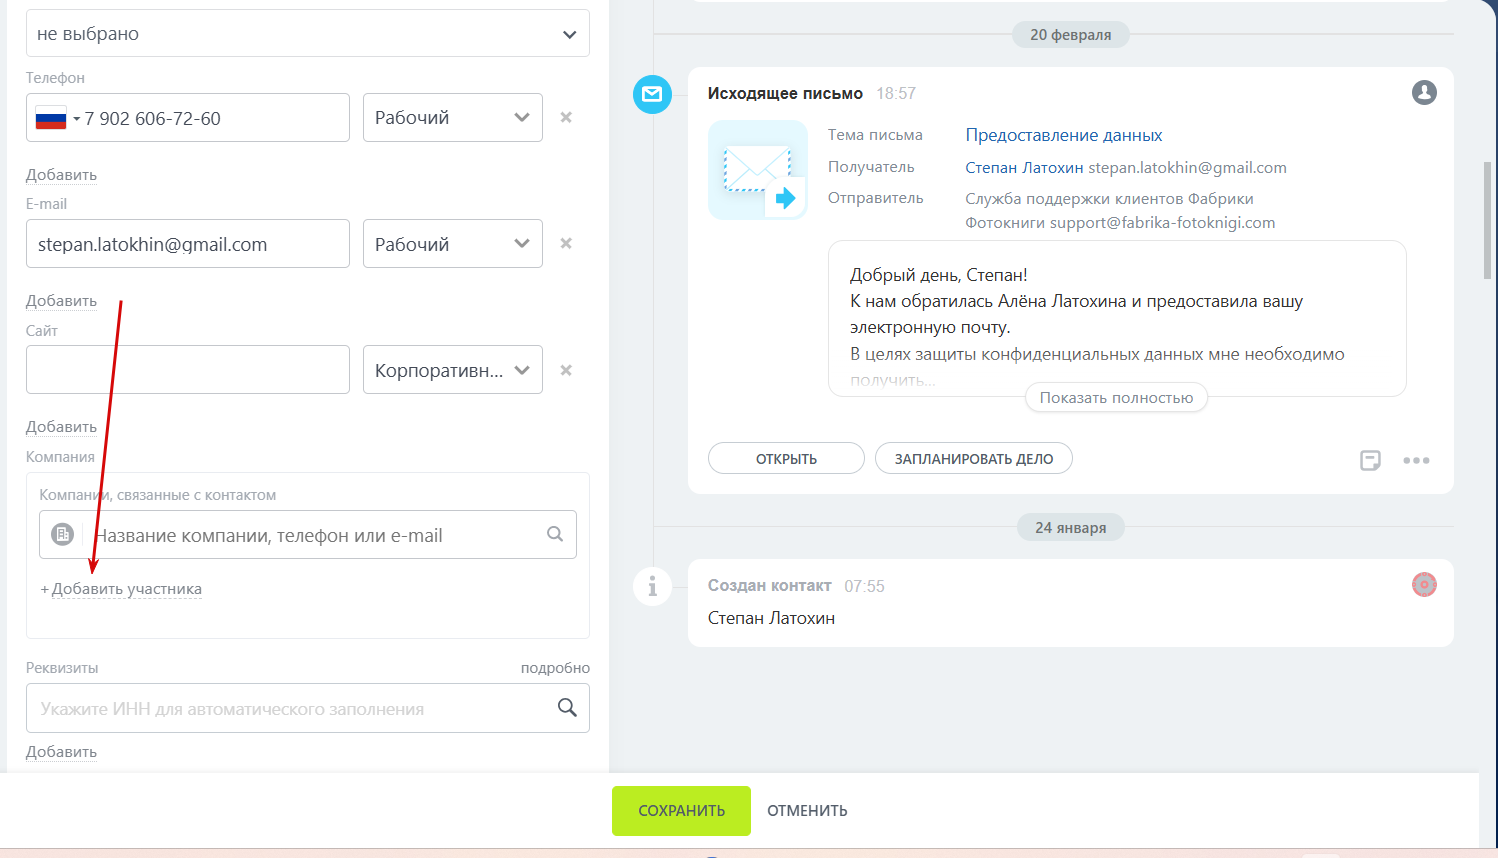Click the email letter thumbnail image
Viewport: 1498px width, 858px height.
[x=758, y=170]
